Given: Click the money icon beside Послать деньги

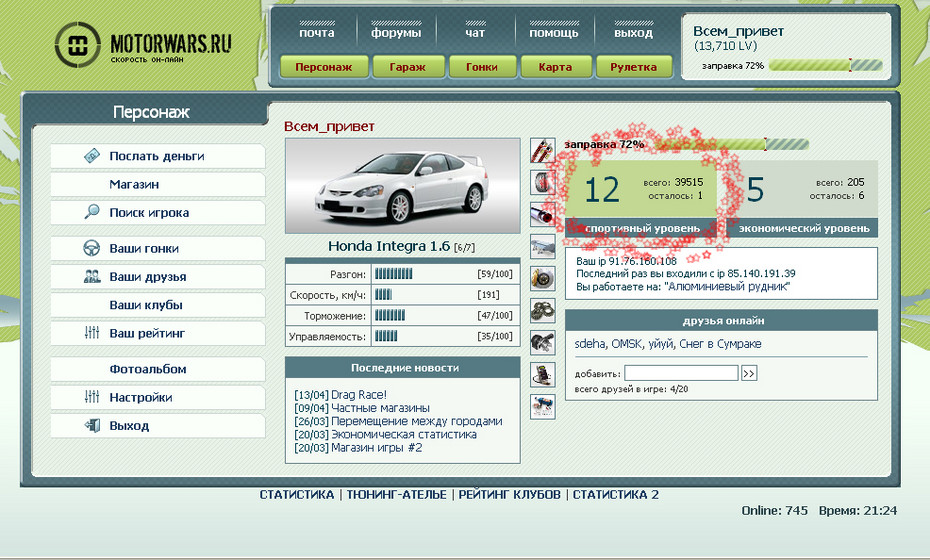Looking at the screenshot, I should click(92, 156).
